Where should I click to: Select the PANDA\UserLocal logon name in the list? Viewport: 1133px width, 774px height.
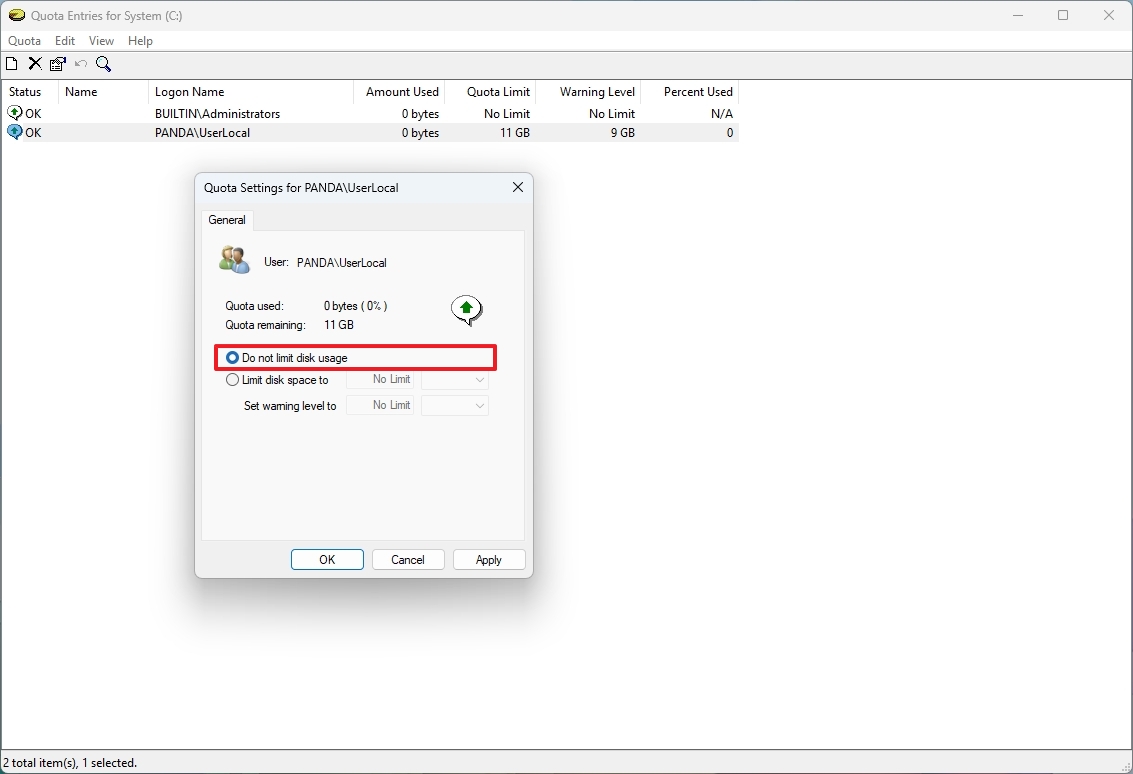pos(202,132)
